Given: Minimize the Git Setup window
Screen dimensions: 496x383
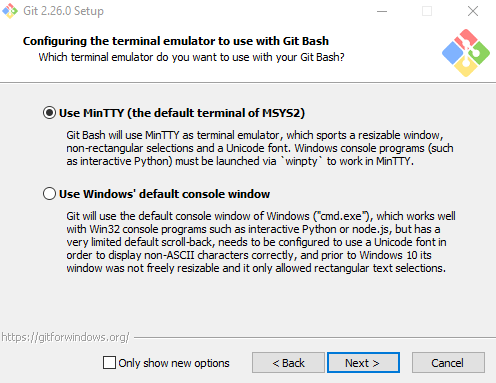Looking at the screenshot, I should 382,11.
